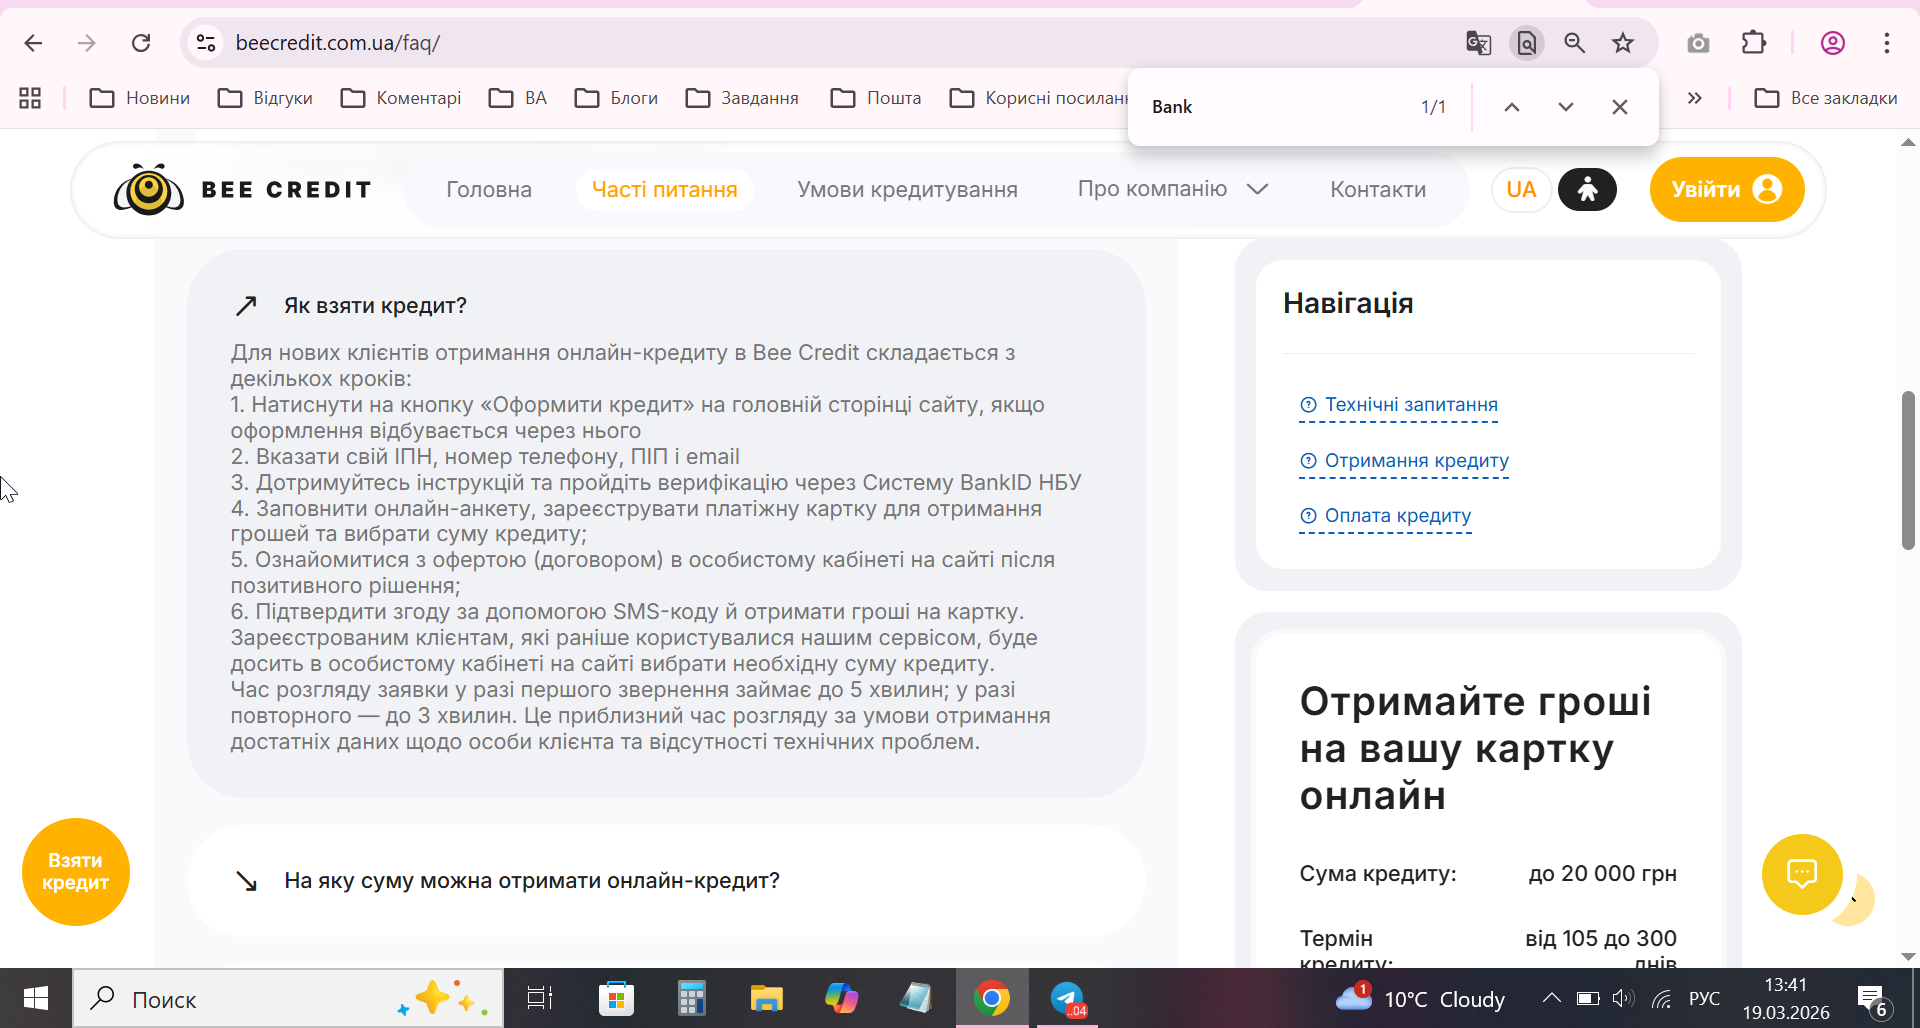Click the find-in-page icon in address bar
The width and height of the screenshot is (1920, 1028).
(x=1527, y=43)
